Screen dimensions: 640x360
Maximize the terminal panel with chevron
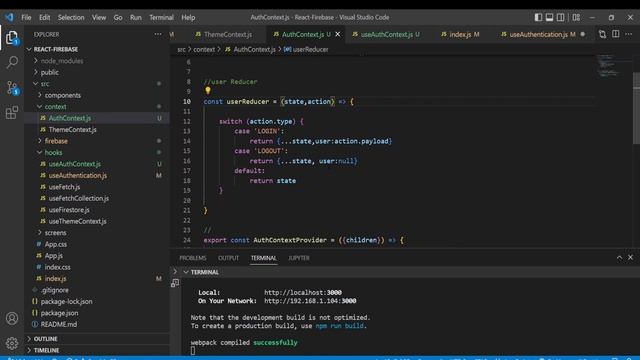(619, 257)
